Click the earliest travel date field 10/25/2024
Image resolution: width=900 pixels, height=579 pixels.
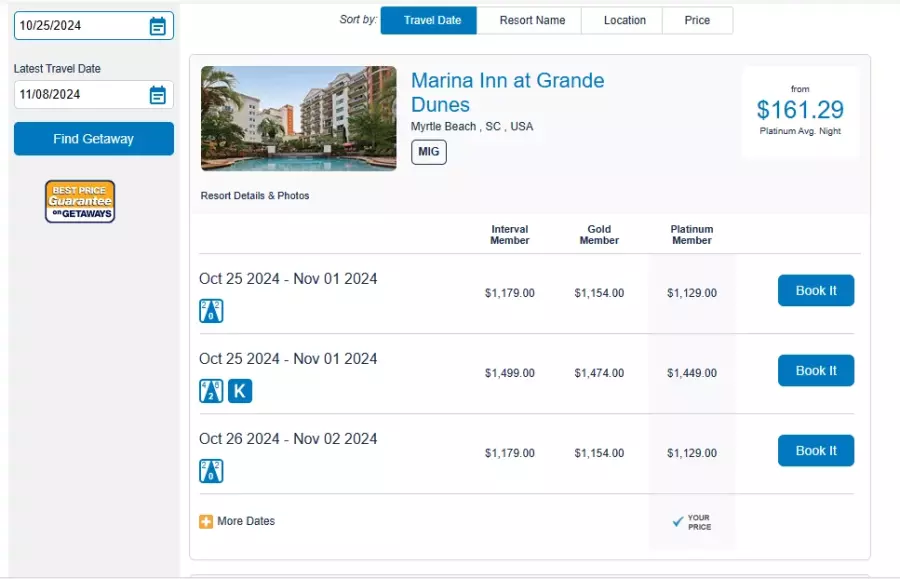94,26
